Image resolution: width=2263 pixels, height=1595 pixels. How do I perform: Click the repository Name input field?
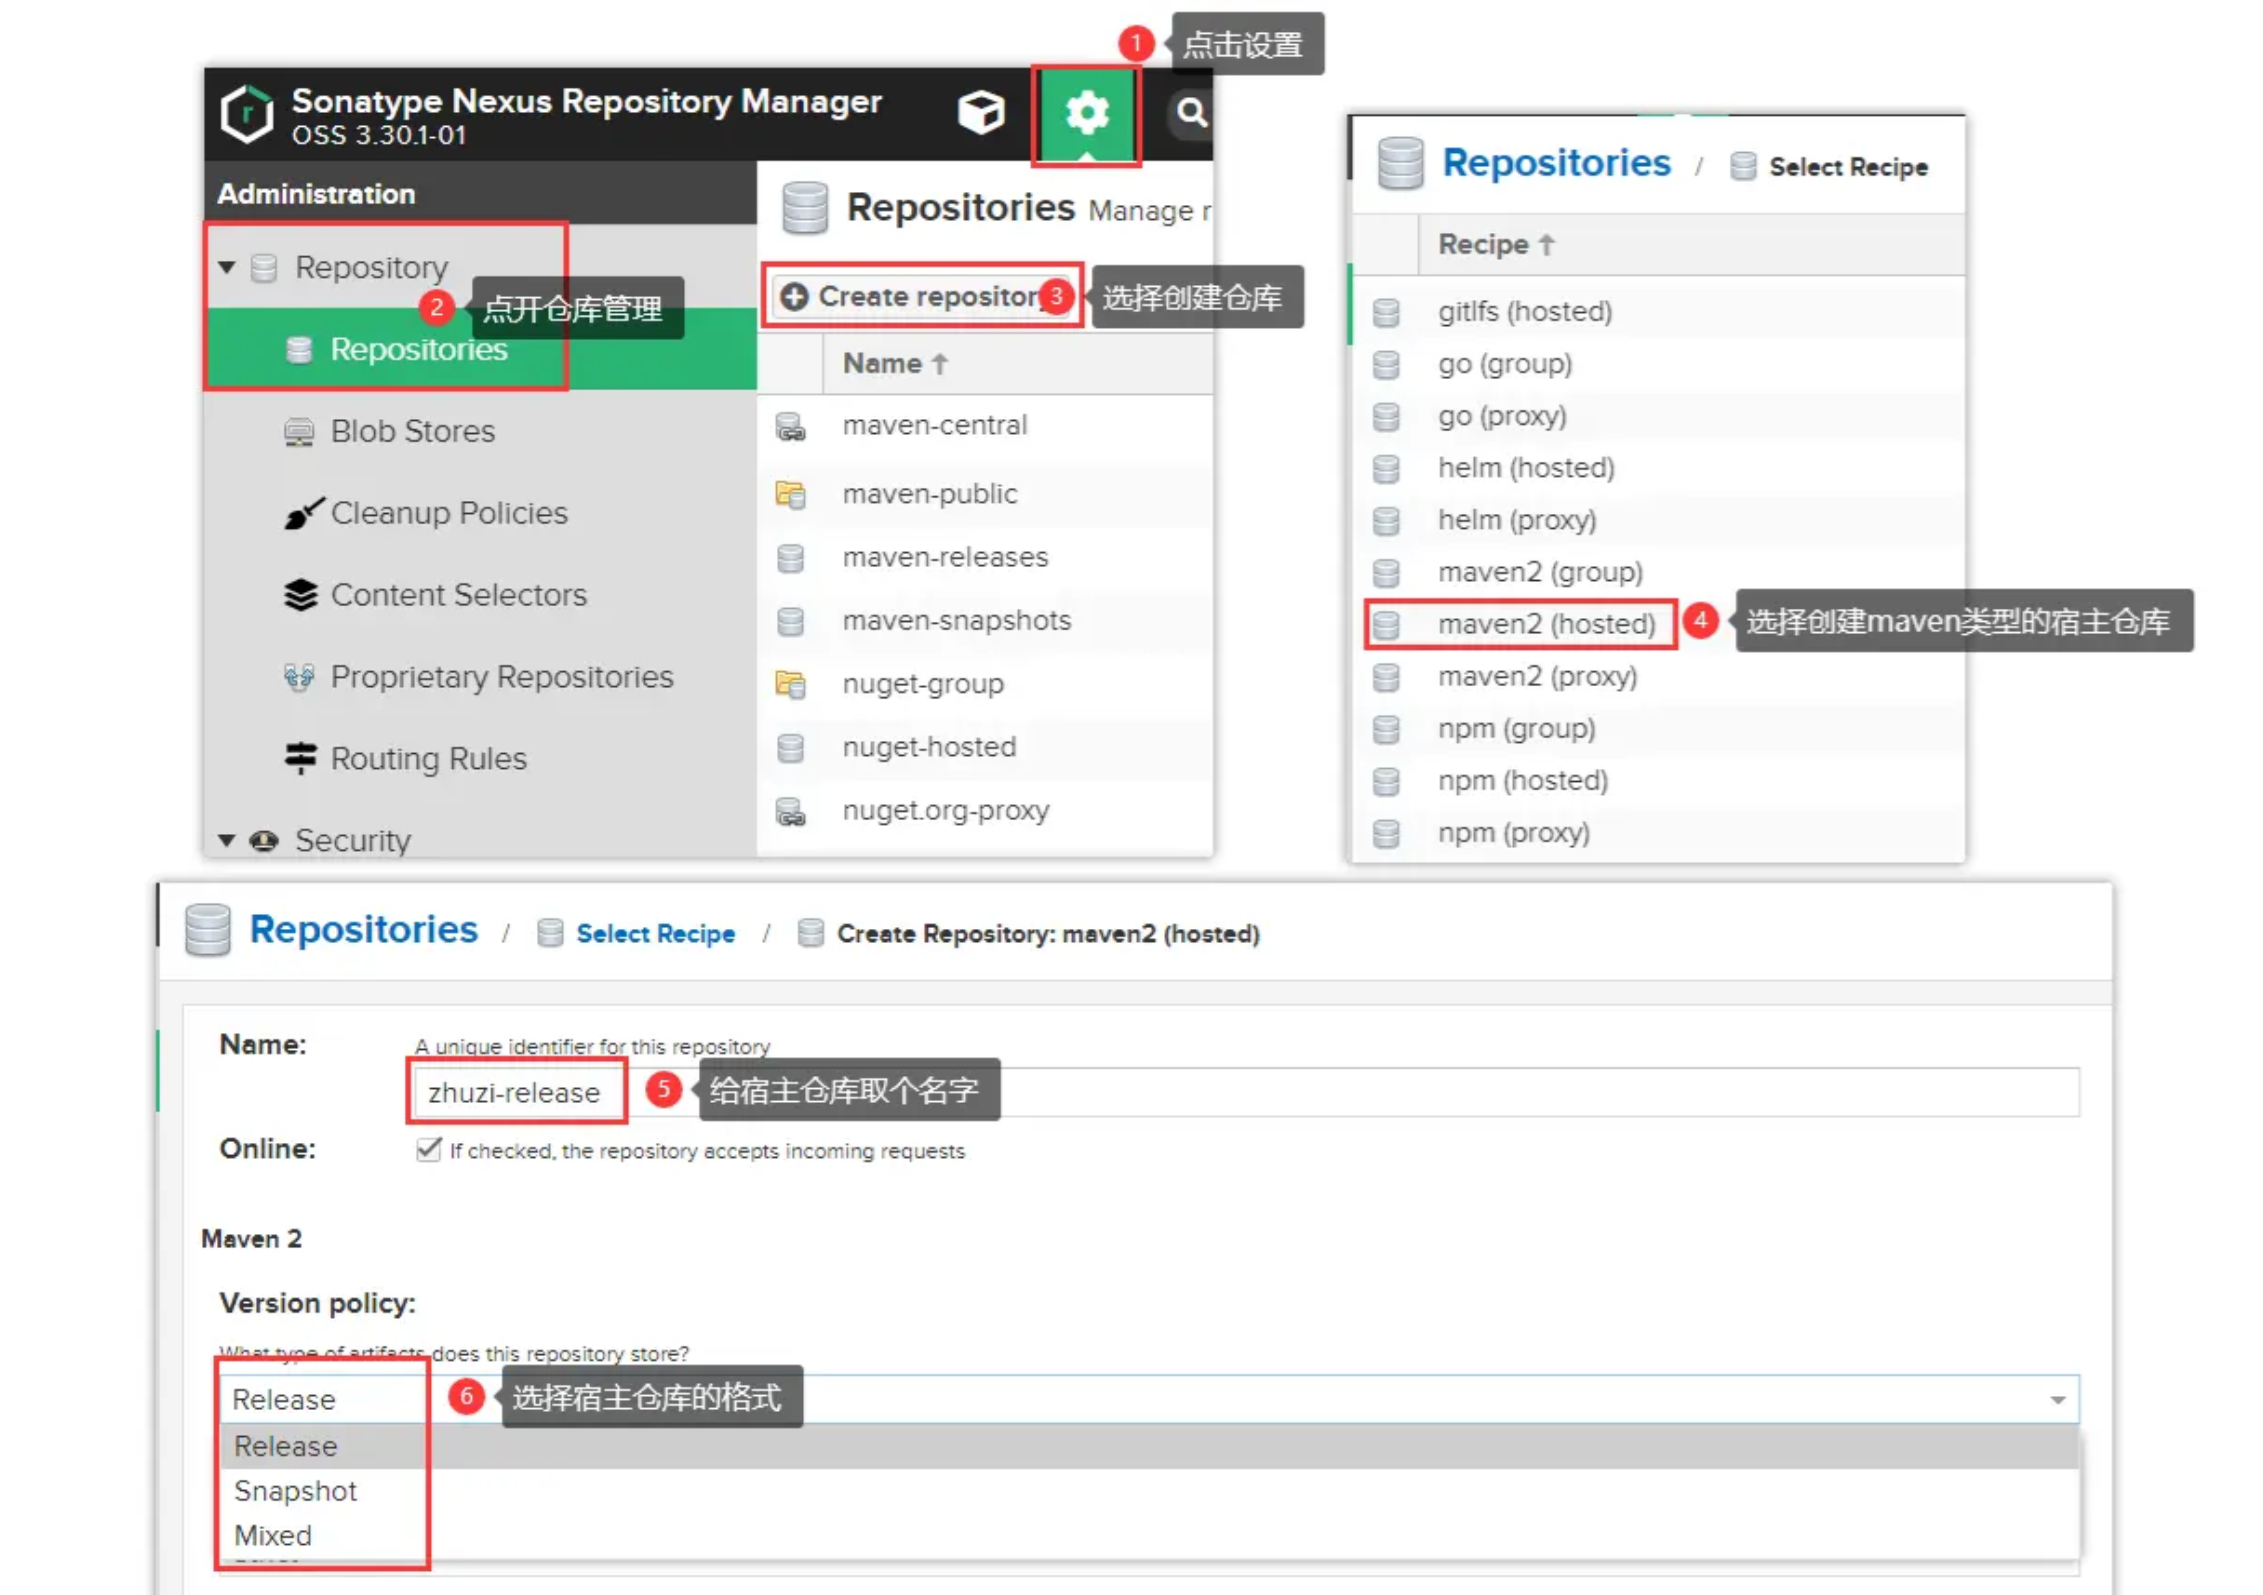(x=1247, y=1092)
